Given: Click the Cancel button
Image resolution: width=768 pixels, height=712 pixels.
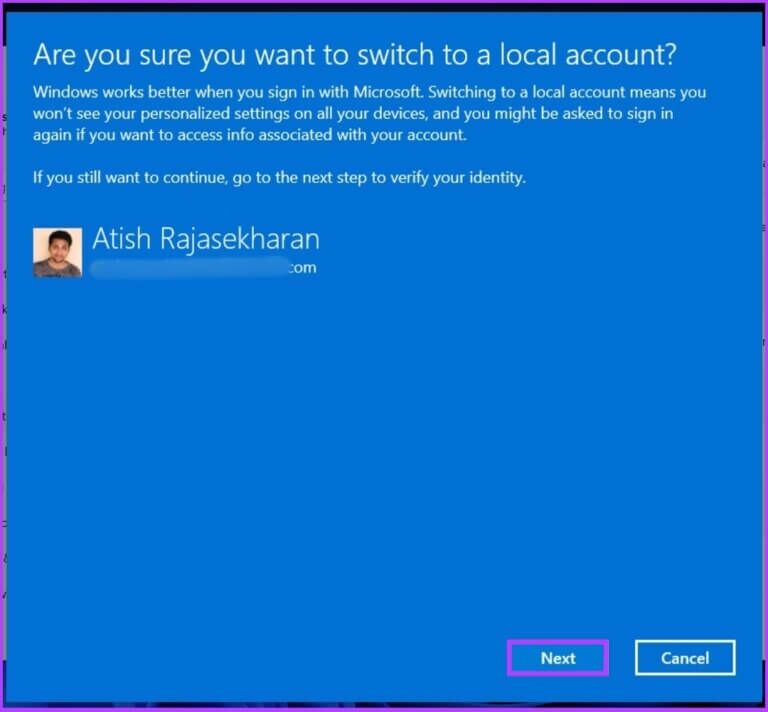Looking at the screenshot, I should (685, 658).
